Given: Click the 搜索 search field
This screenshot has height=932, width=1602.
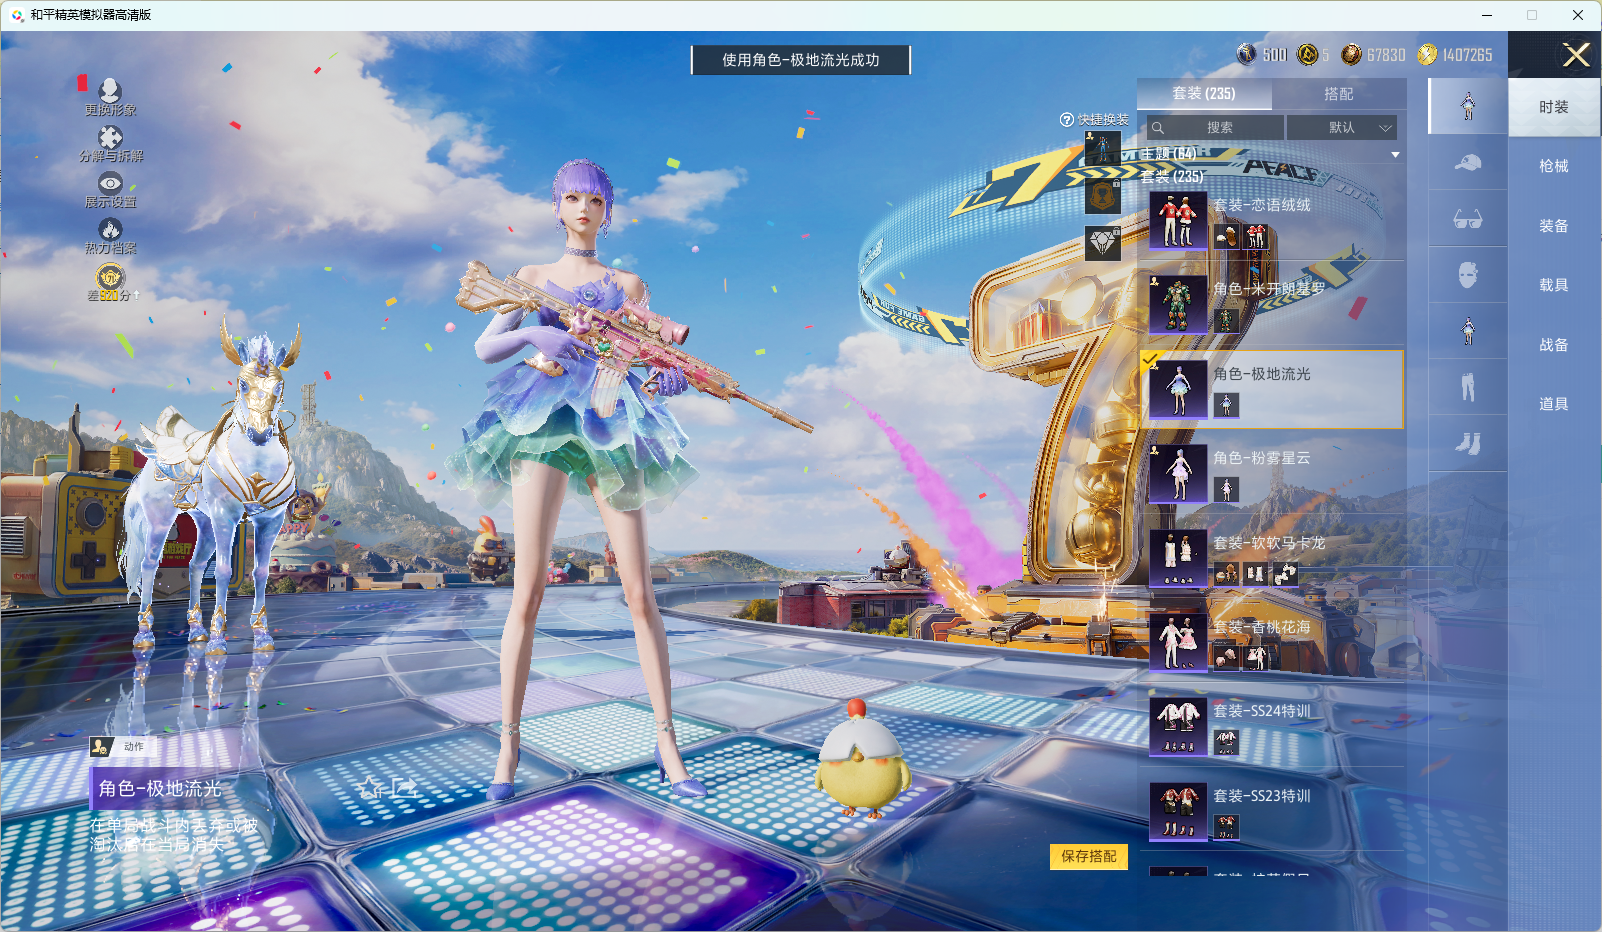Looking at the screenshot, I should coord(1215,128).
